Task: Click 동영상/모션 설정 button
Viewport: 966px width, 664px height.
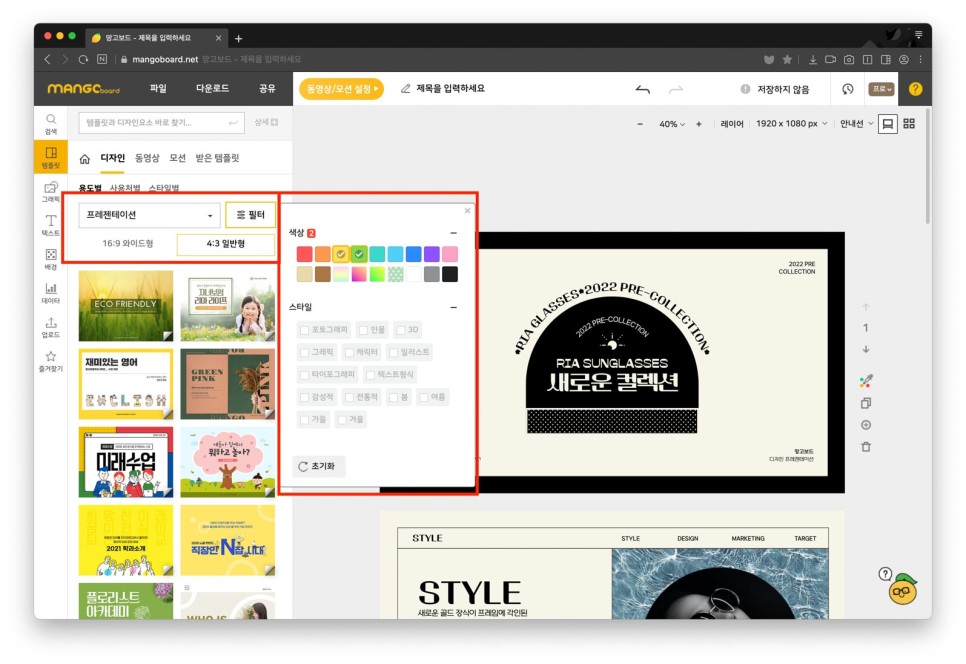Action: coord(341,89)
